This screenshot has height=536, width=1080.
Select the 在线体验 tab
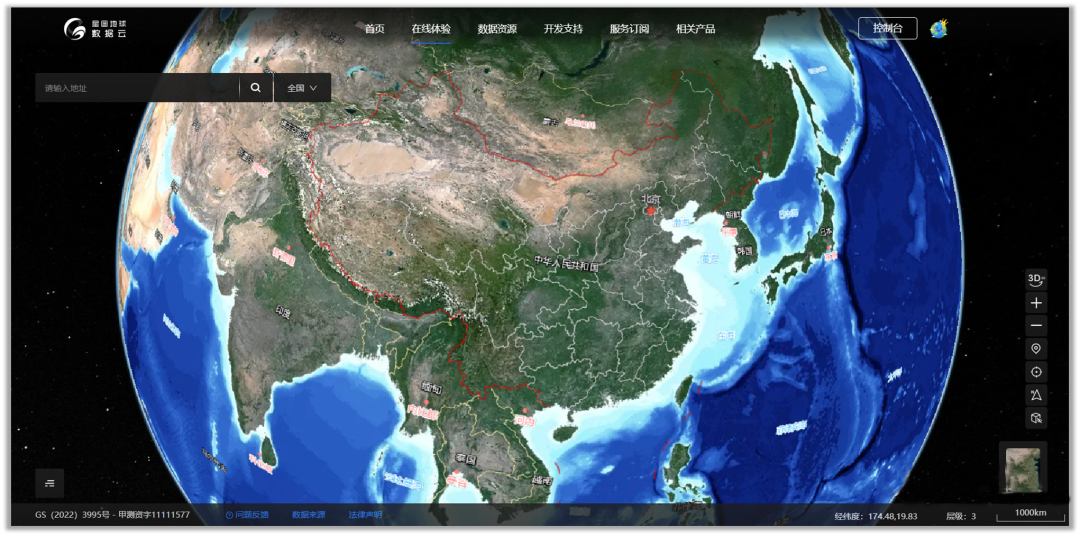431,29
